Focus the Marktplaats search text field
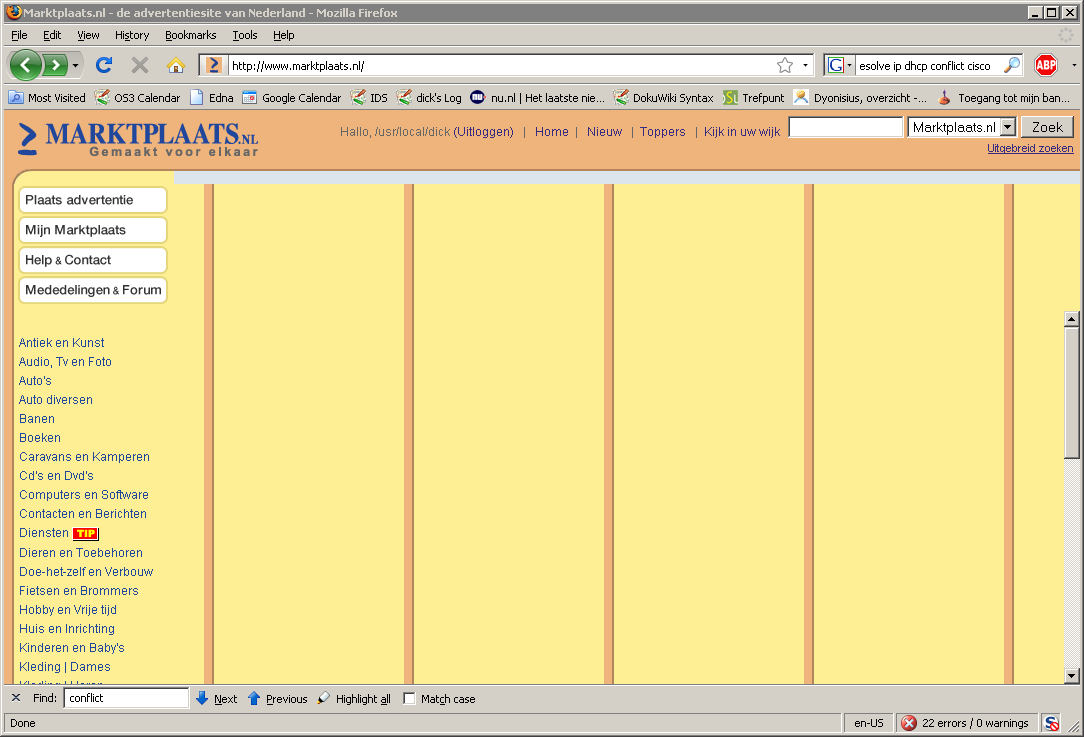The image size is (1084, 737). tap(846, 127)
